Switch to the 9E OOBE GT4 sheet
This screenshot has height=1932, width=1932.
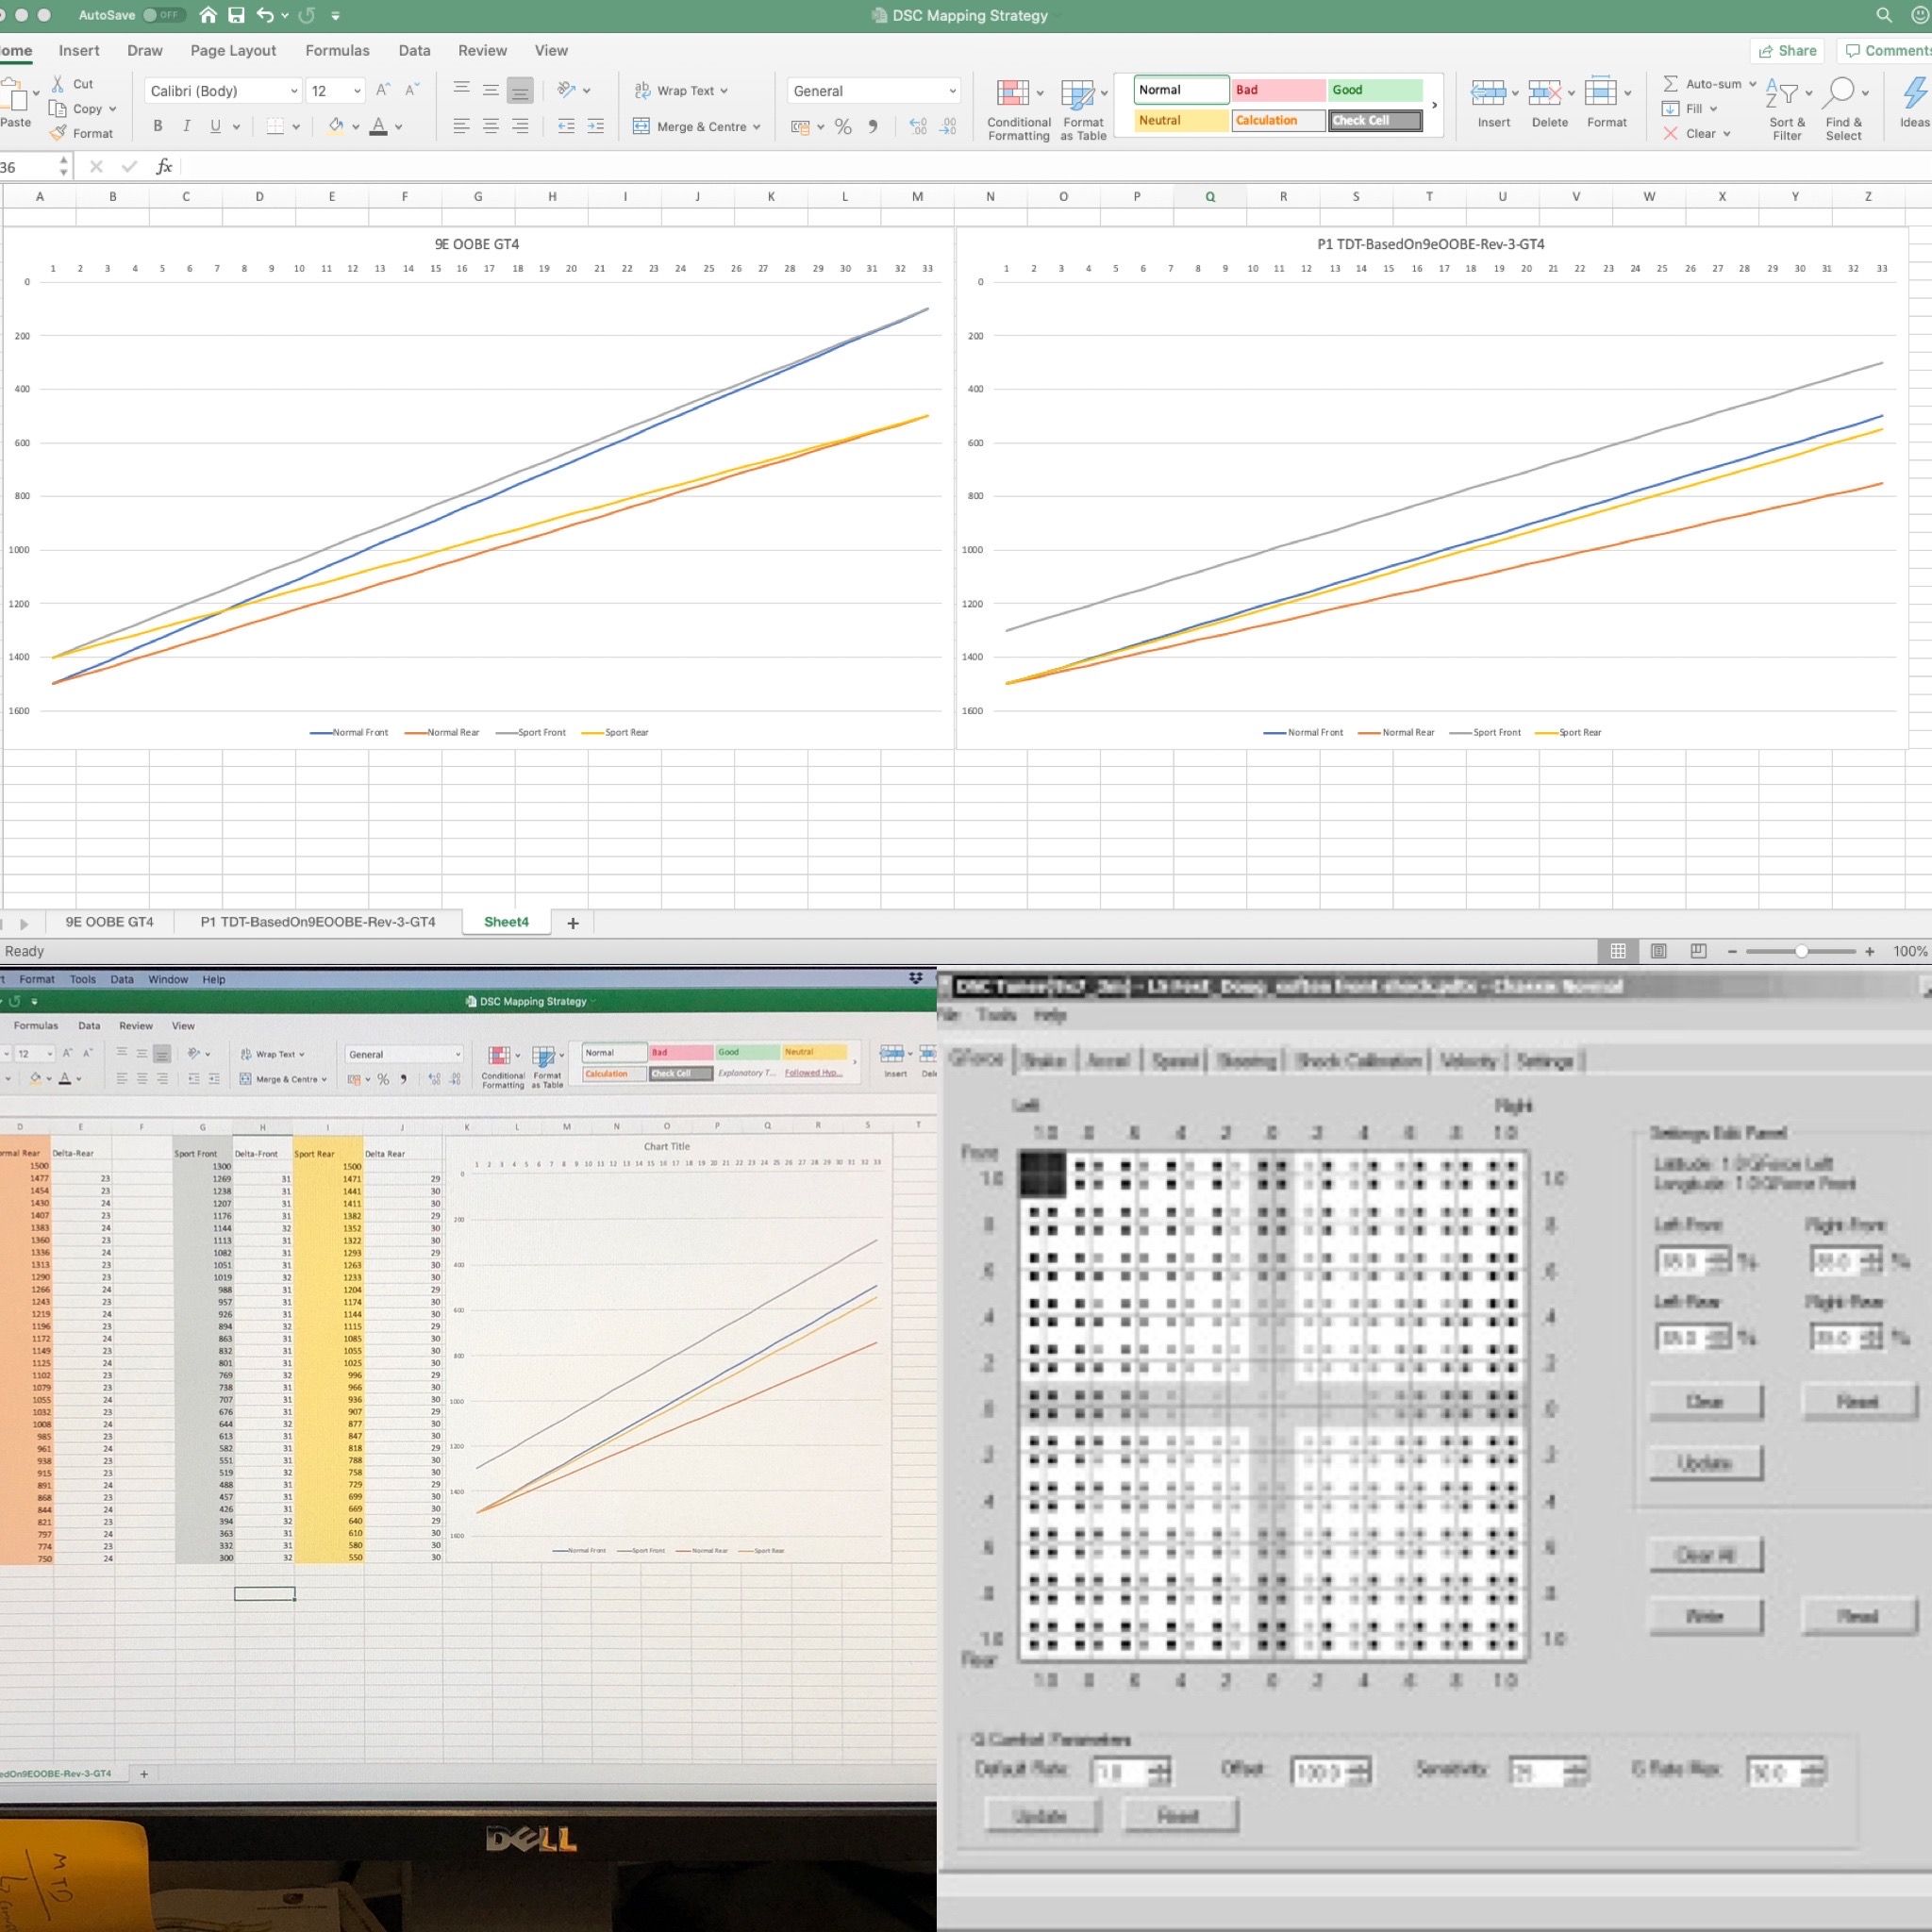[110, 922]
